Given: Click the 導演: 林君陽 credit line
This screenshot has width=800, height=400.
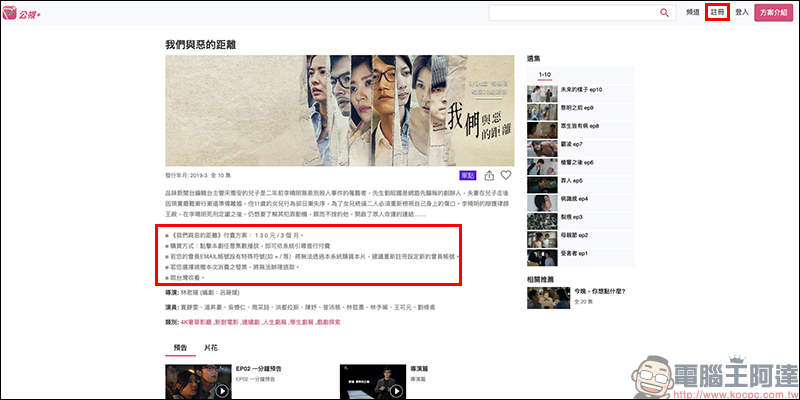Looking at the screenshot, I should pyautogui.click(x=202, y=293).
